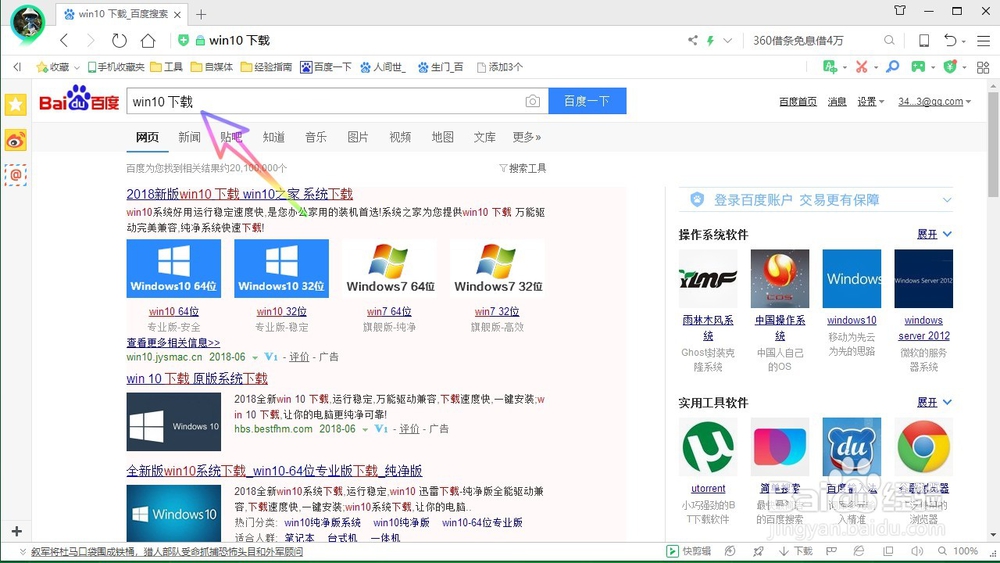
Task: Click 查看更多相关信息>> link
Action: pyautogui.click(x=173, y=342)
